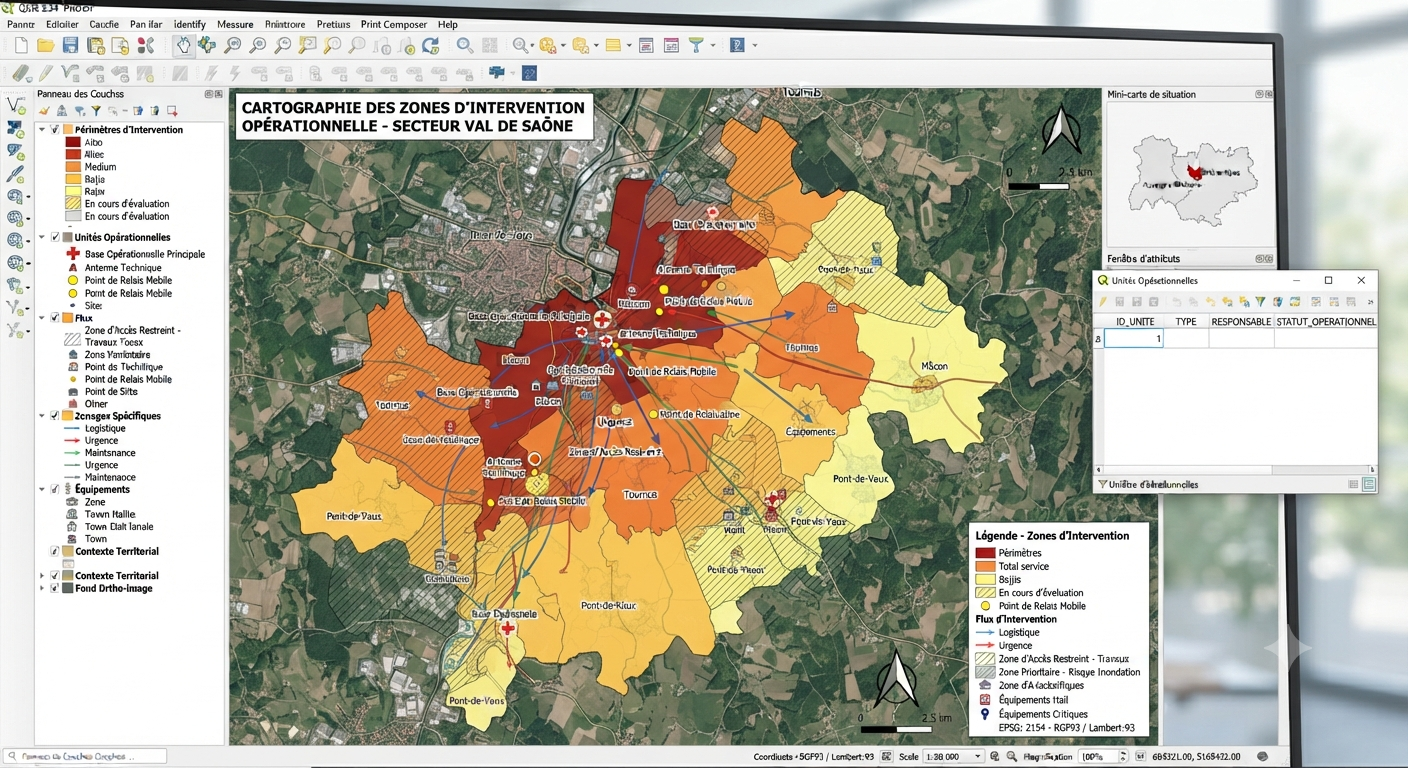1408x768 pixels.
Task: Click the Rajx pale yellow color swatch
Action: 72,191
